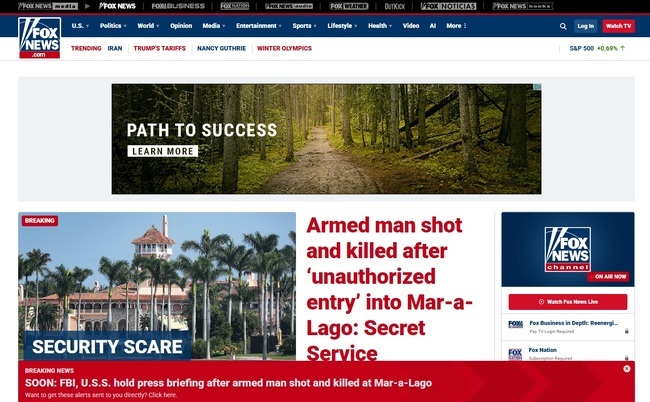Open the More menu
Viewport: 650px width, 402px height.
click(x=456, y=26)
